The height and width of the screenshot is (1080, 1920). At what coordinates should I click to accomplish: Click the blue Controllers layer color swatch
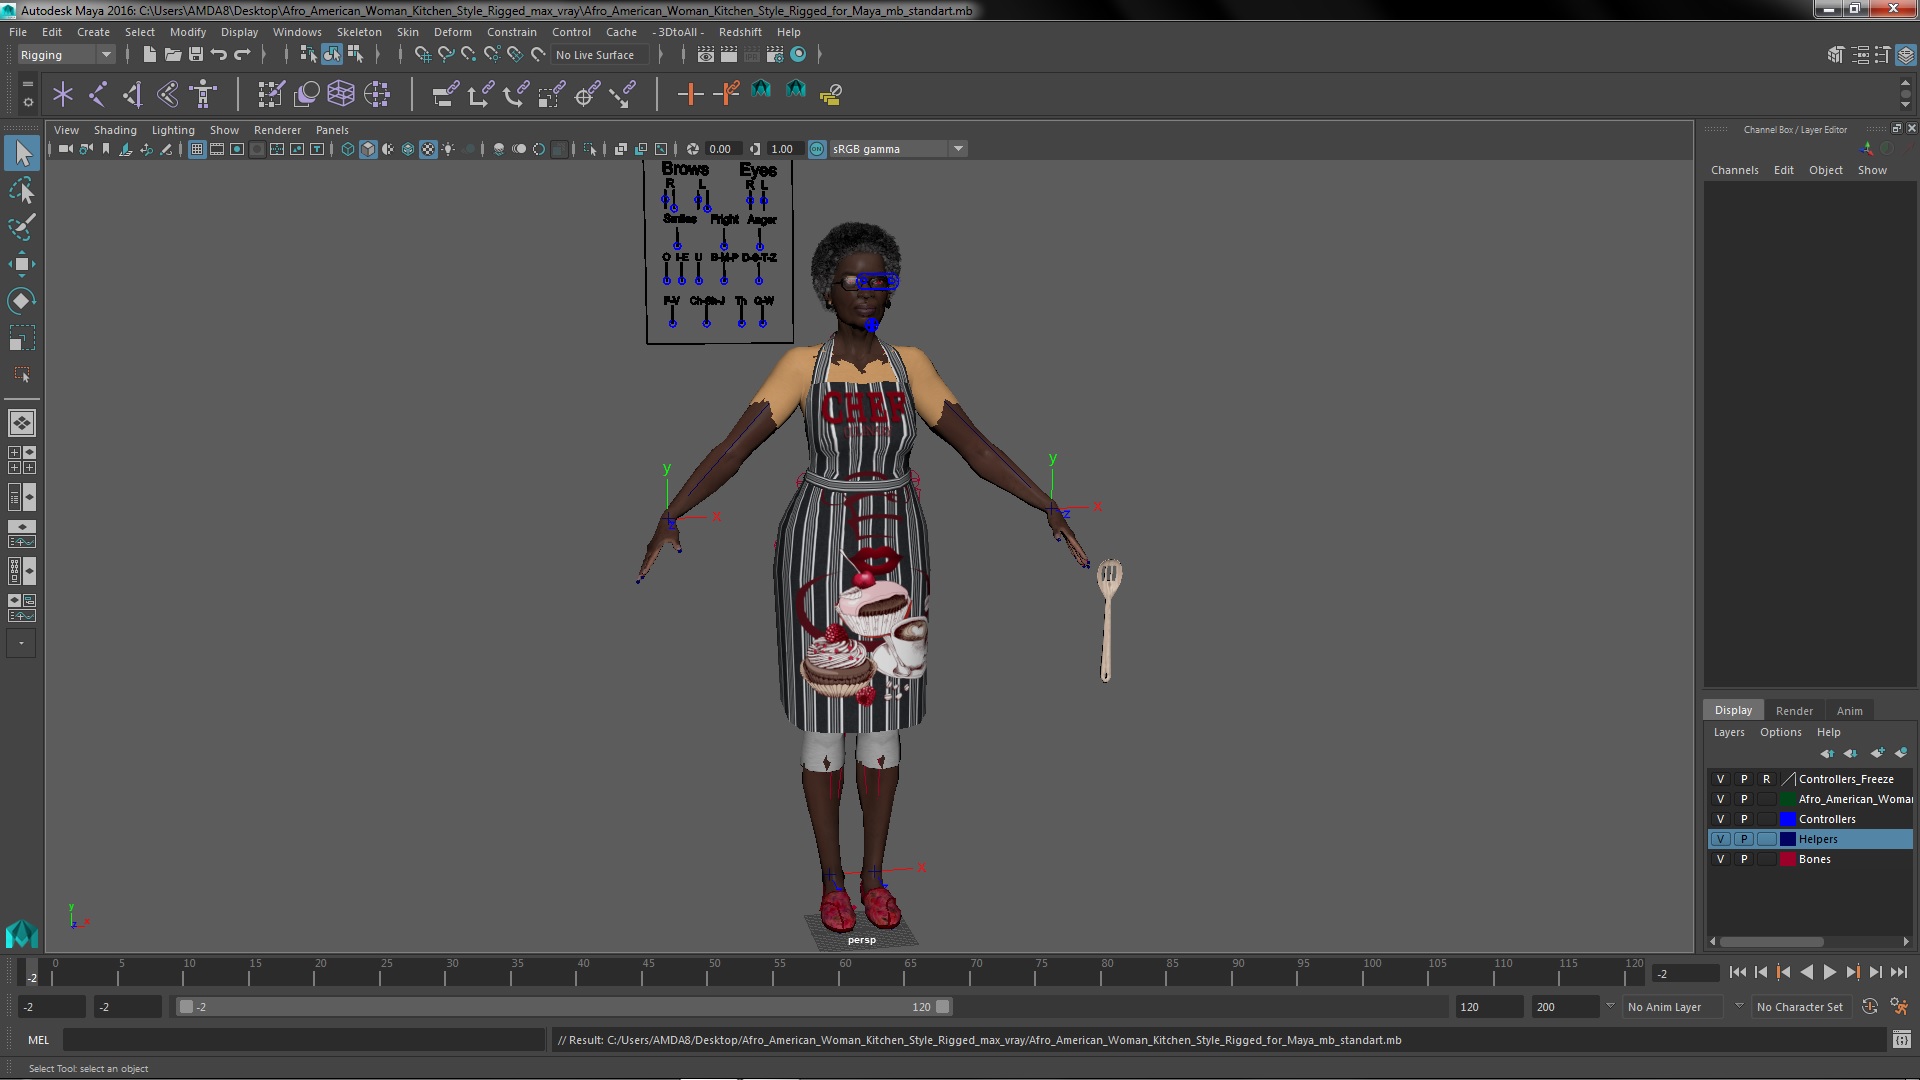(1788, 819)
